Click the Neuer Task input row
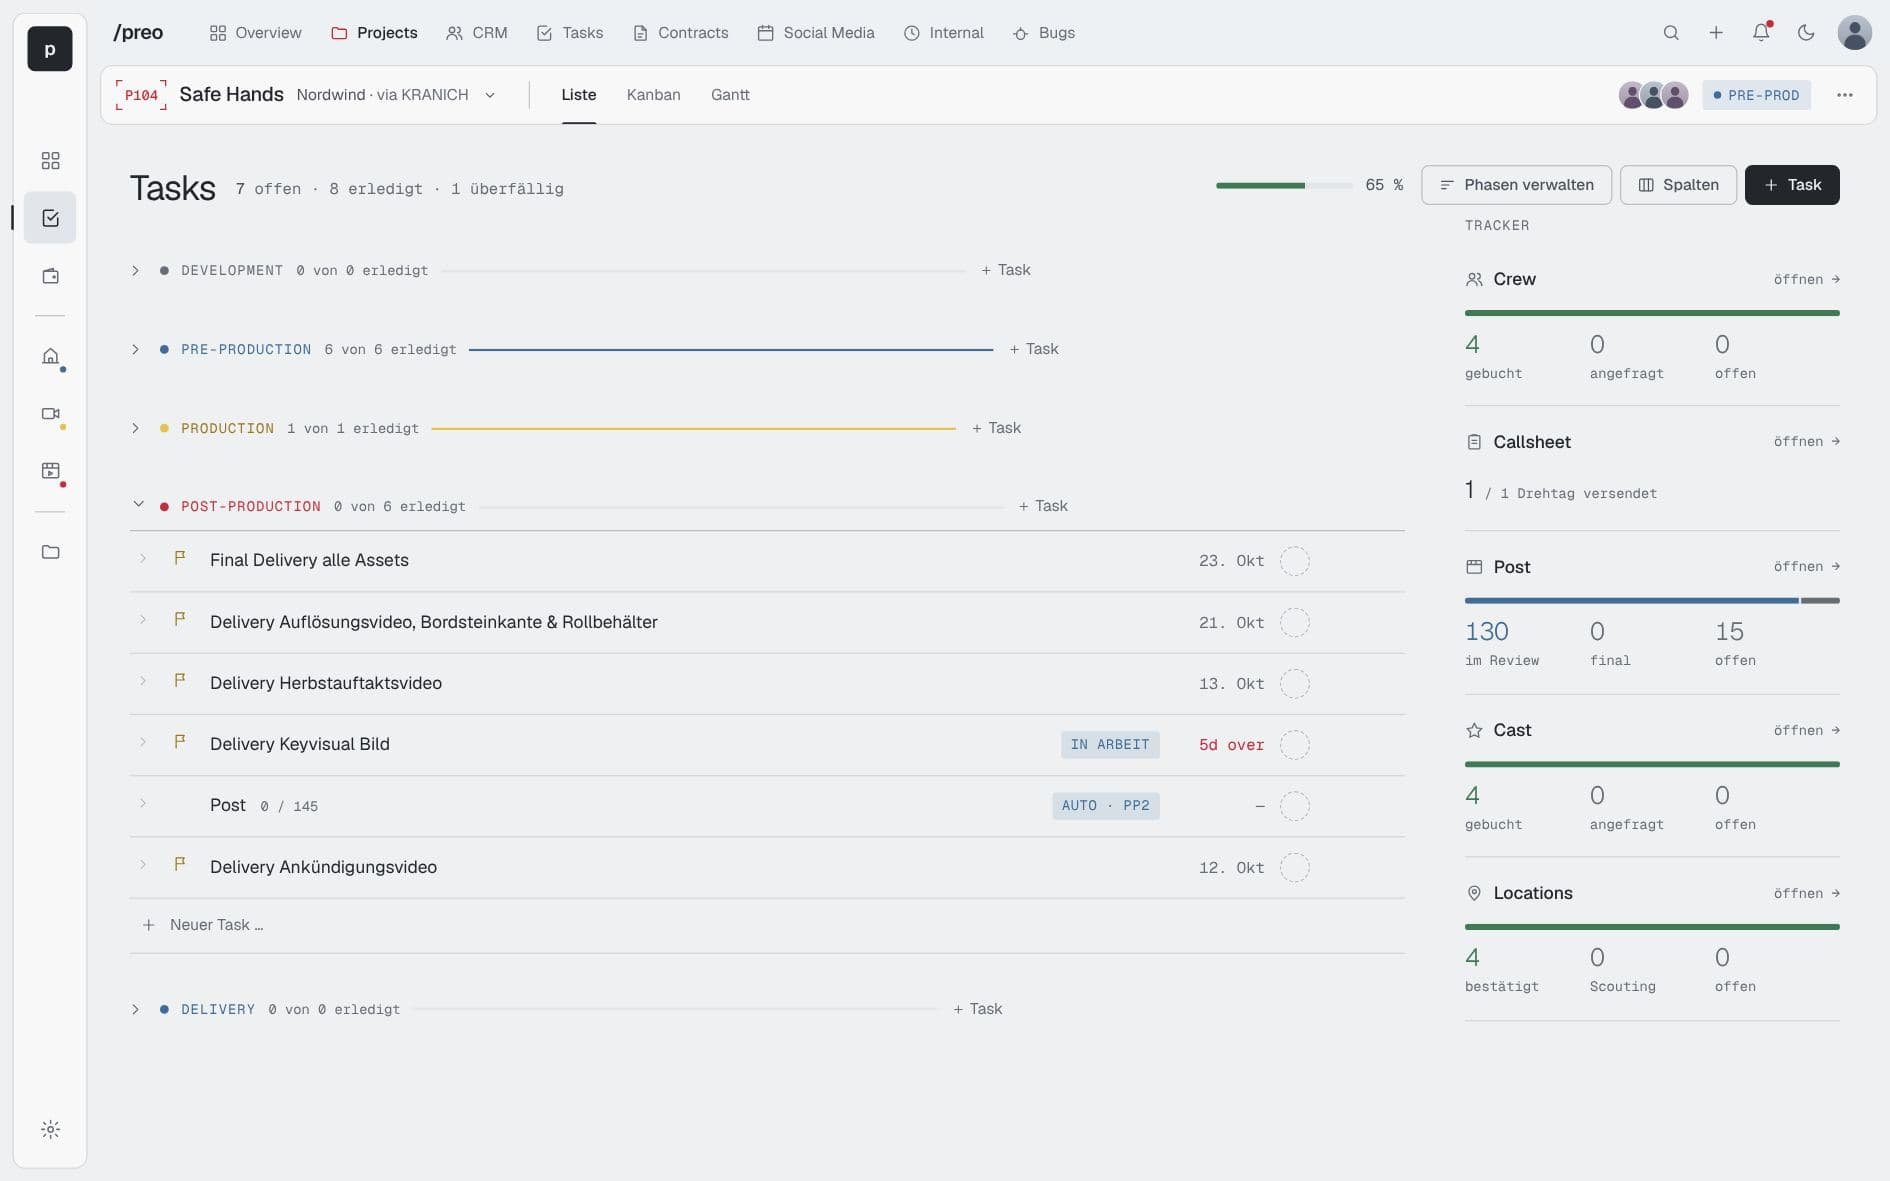The width and height of the screenshot is (1890, 1181). [767, 926]
